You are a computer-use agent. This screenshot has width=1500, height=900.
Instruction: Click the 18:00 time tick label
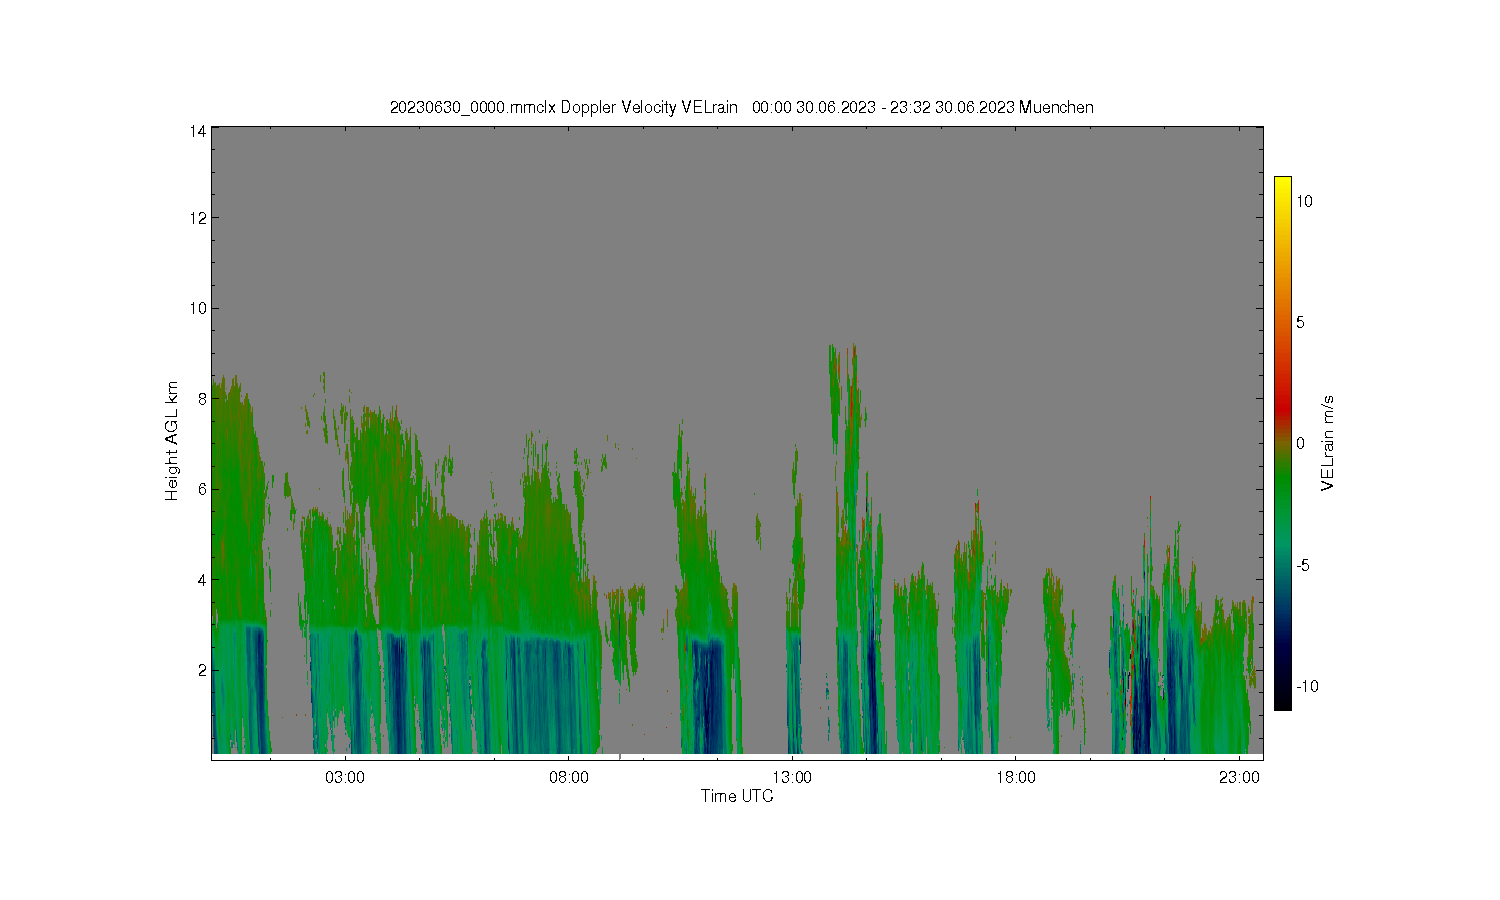1016,777
